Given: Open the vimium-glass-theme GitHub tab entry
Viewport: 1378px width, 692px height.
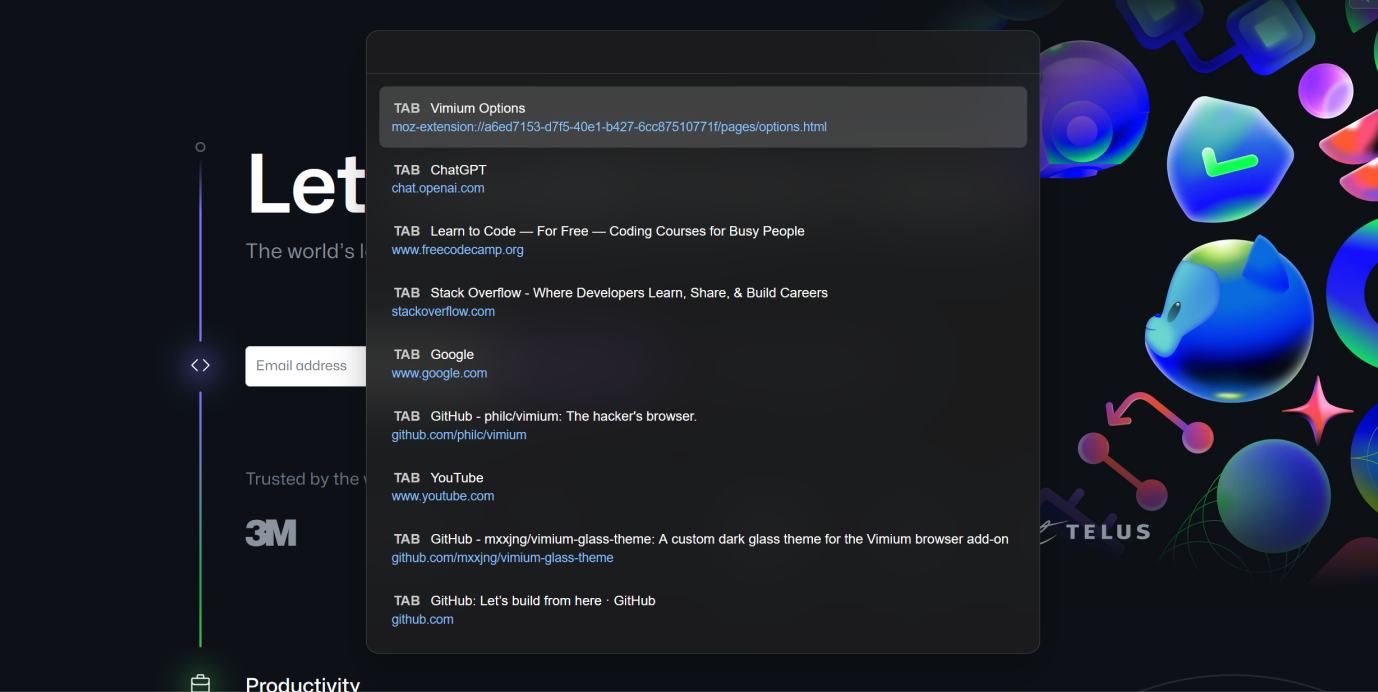Looking at the screenshot, I should click(703, 548).
